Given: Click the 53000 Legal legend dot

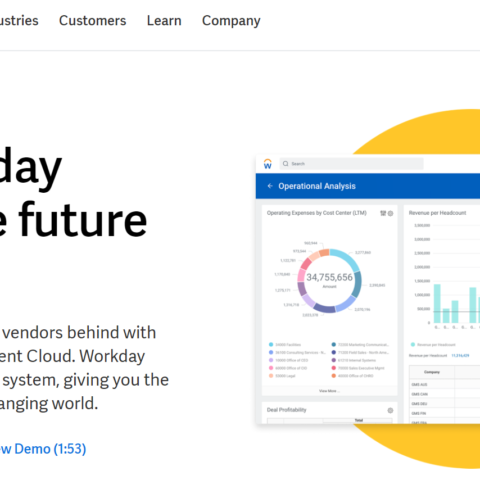Looking at the screenshot, I should click(271, 376).
